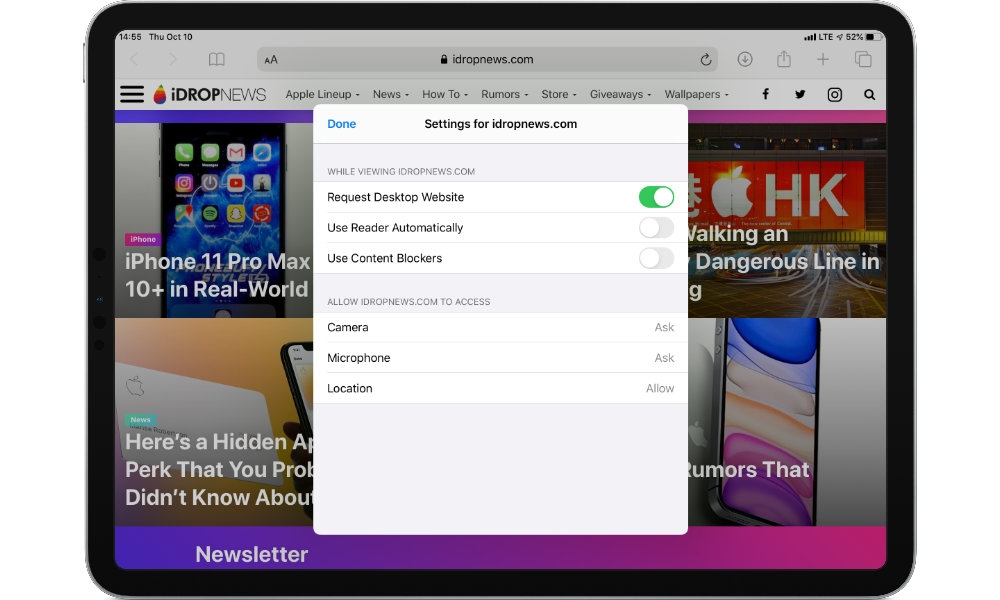
Task: Click the Newsletter heading
Action: coord(251,554)
